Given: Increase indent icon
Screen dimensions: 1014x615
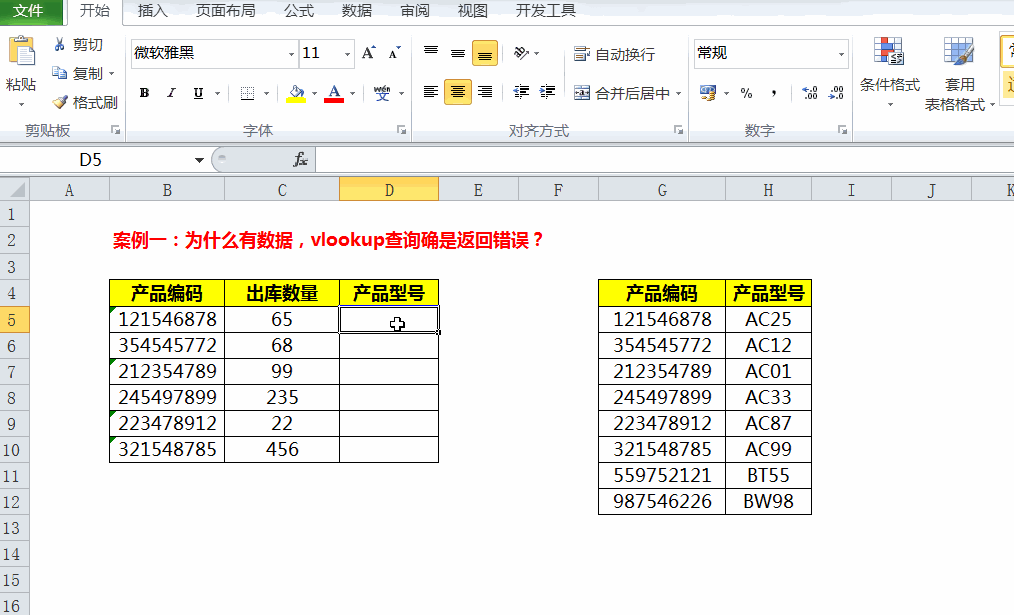Looking at the screenshot, I should point(548,92).
